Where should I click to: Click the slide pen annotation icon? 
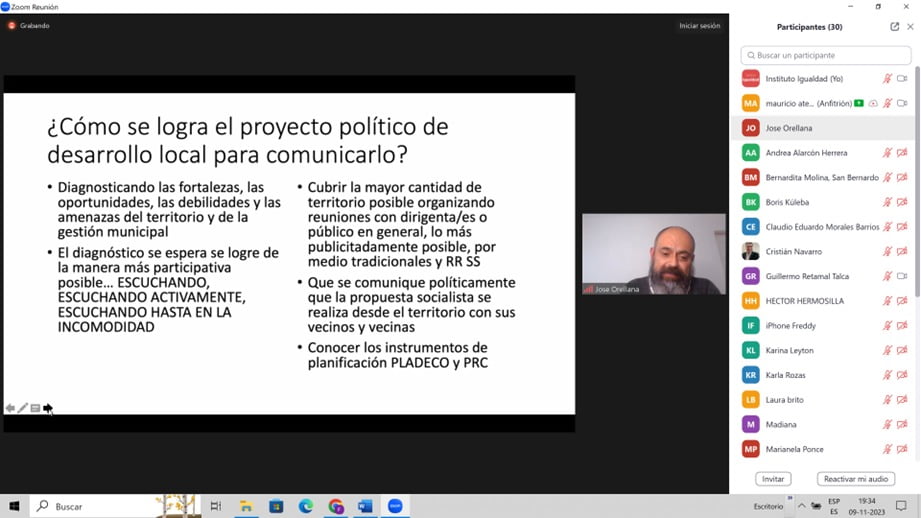23,408
